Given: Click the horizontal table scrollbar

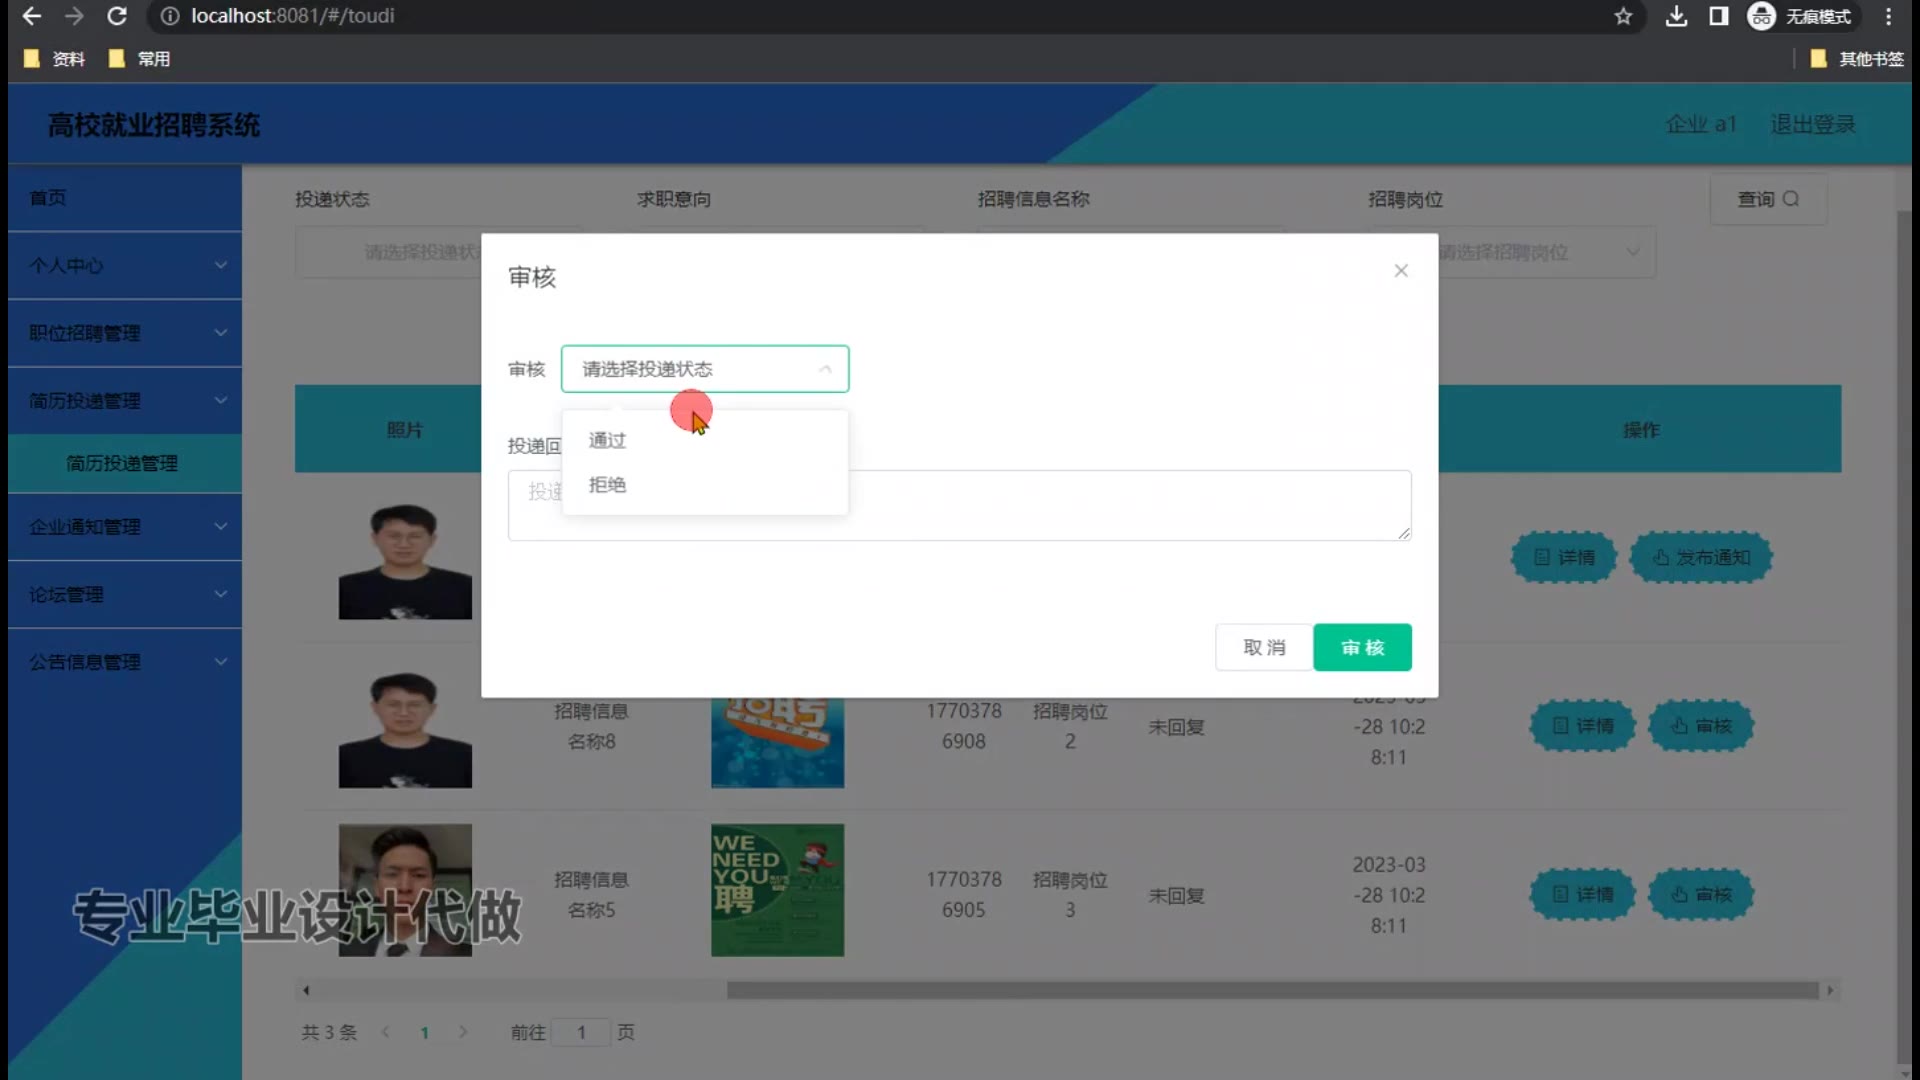Looking at the screenshot, I should click(x=1272, y=990).
